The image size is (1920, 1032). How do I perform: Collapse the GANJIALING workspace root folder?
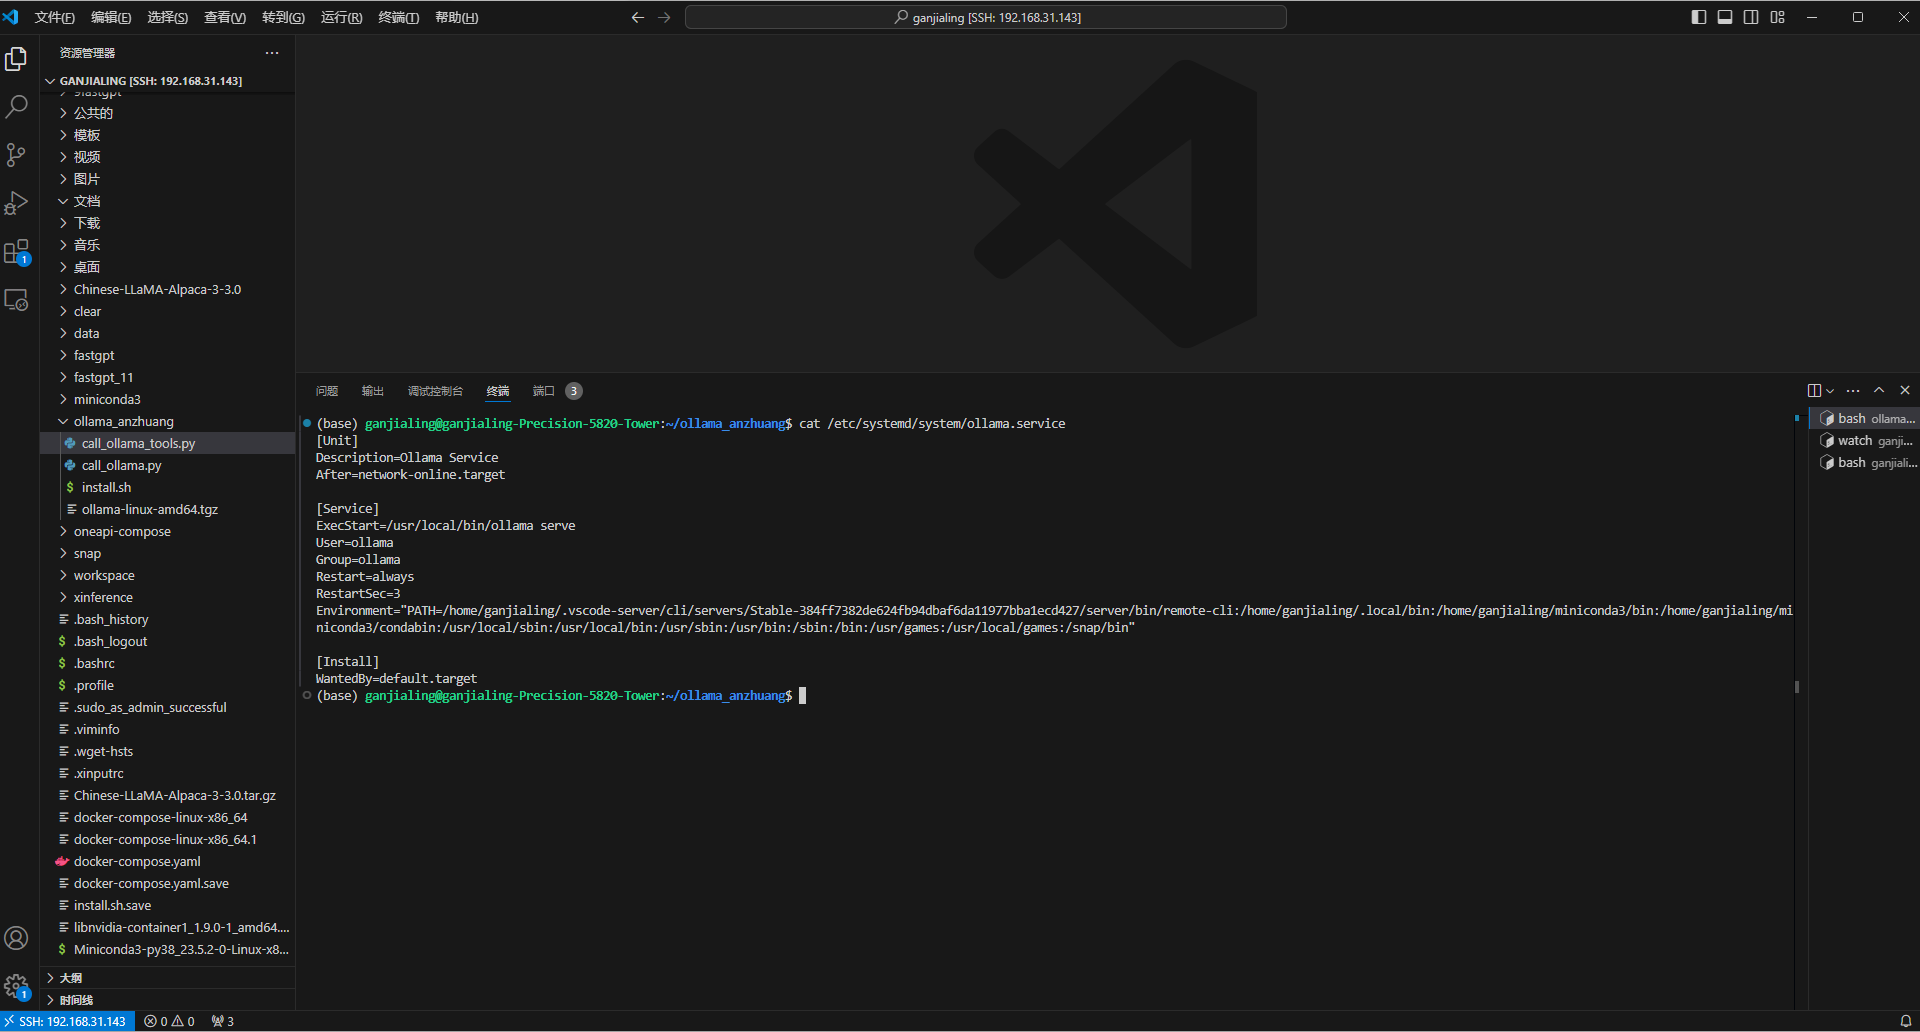coord(150,81)
